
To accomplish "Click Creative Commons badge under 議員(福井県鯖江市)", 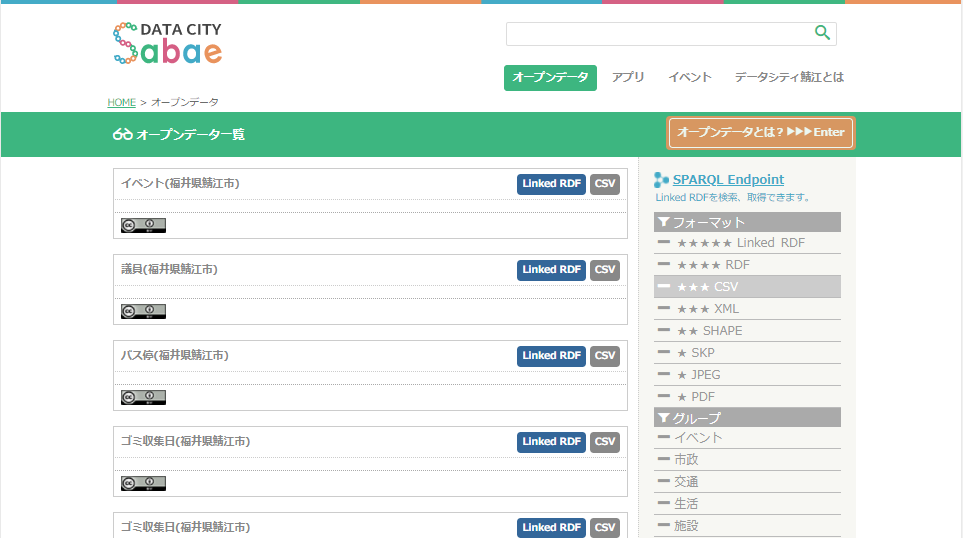I will [143, 311].
